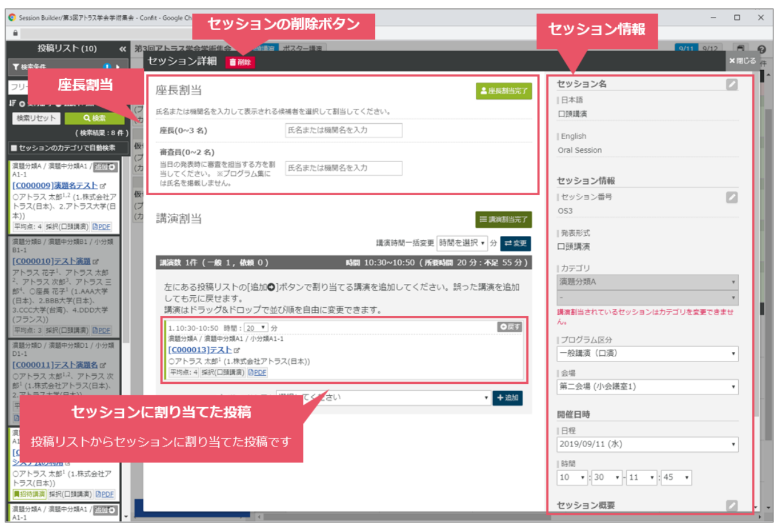Click the Oral Session English name text
Screen dimensions: 783x529
click(x=580, y=150)
